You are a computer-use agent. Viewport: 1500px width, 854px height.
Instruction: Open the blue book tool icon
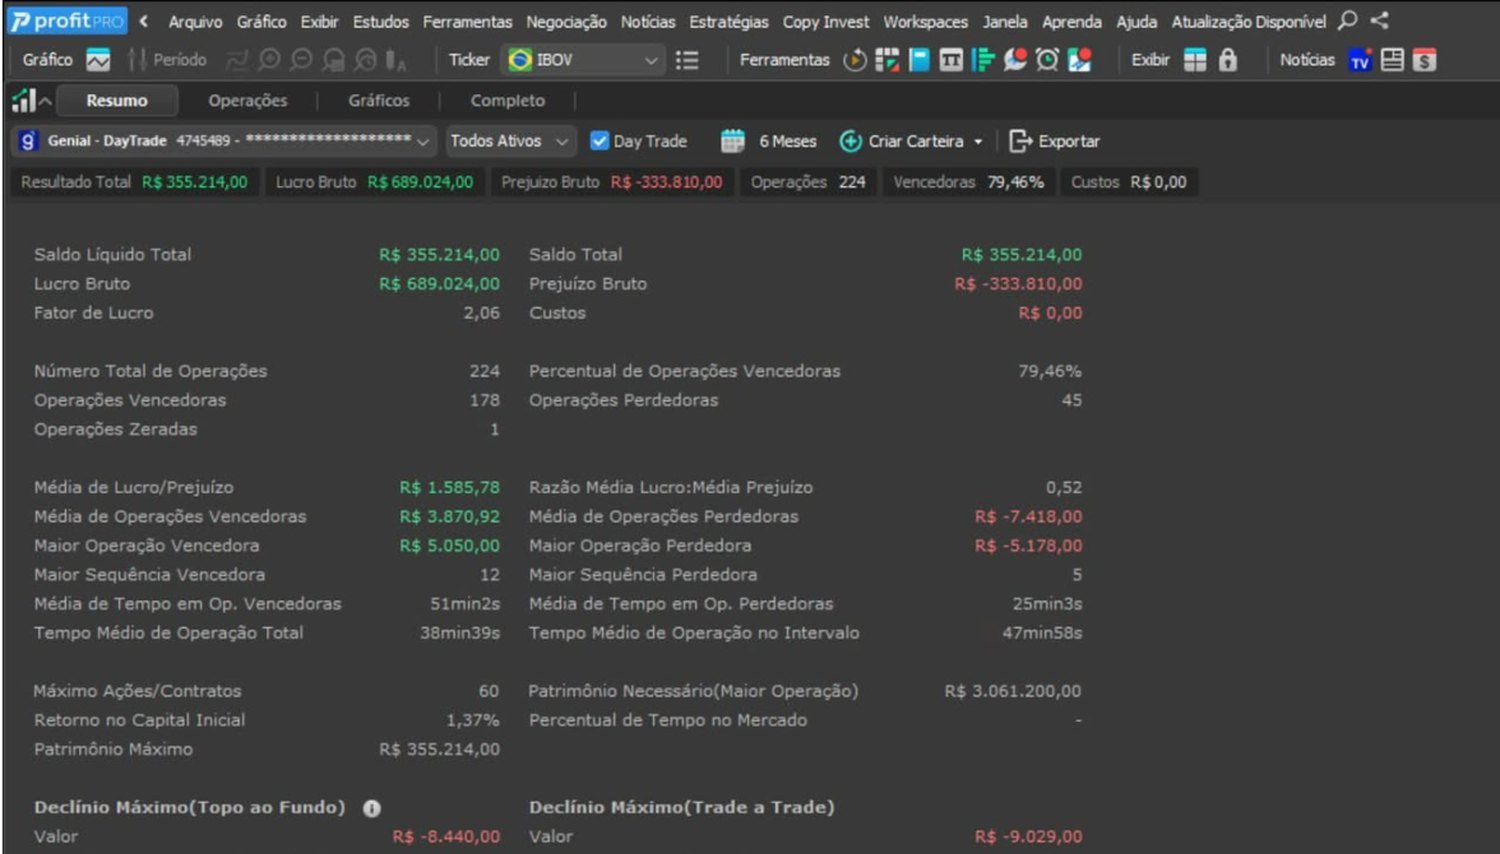tap(919, 60)
